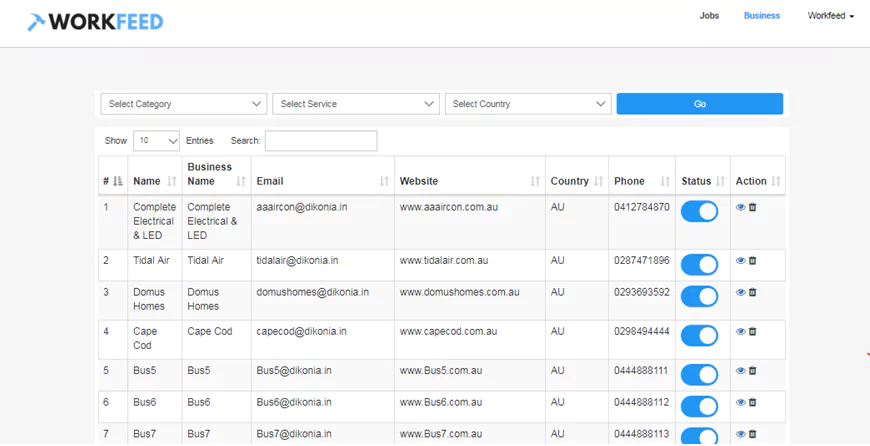Click website www.tidalair.com.au

[x=444, y=261]
